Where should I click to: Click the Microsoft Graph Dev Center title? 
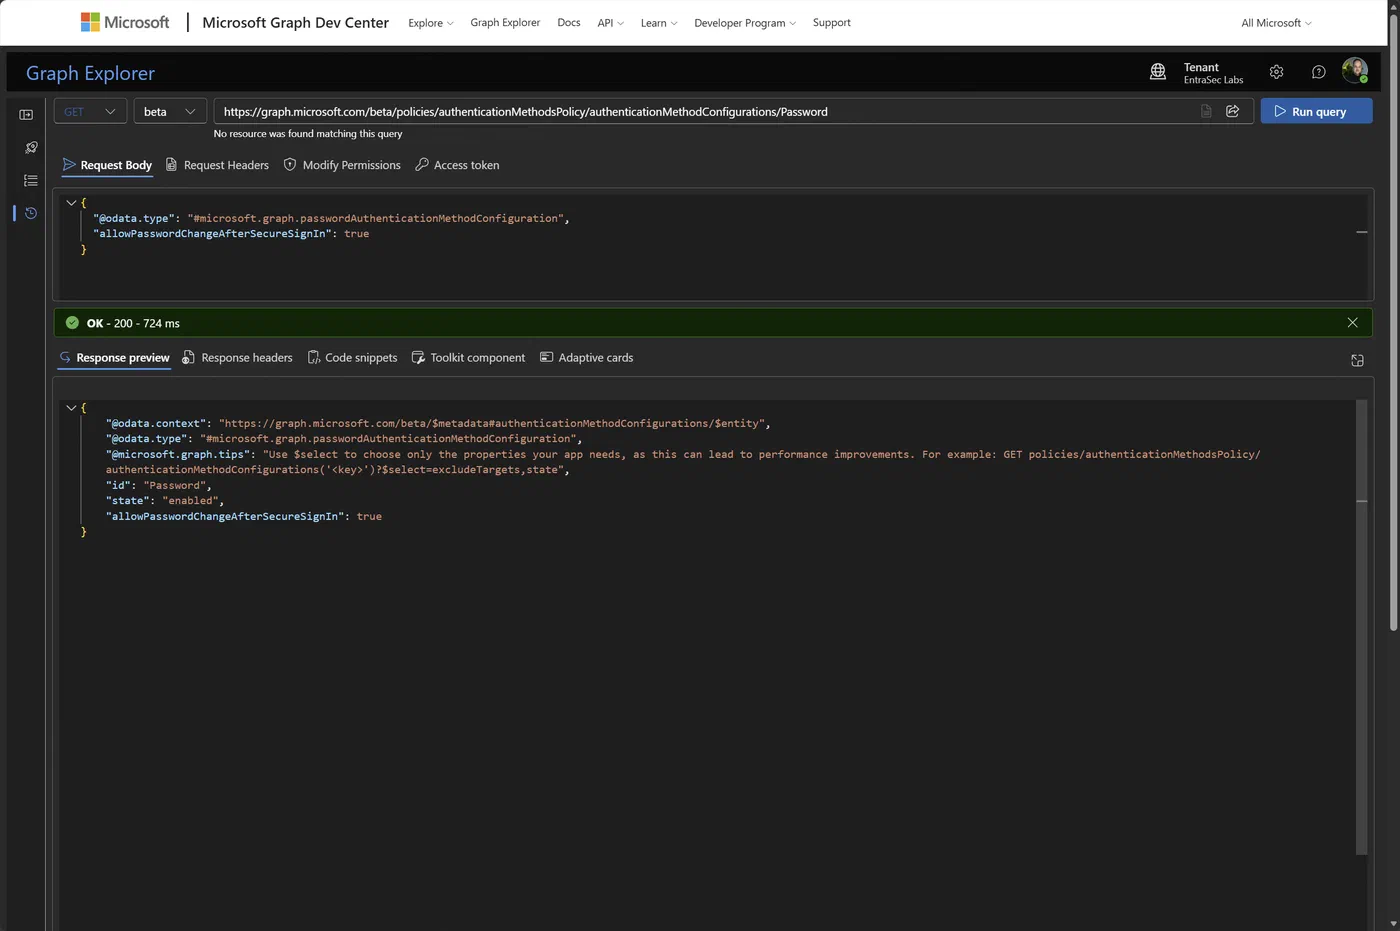[295, 22]
